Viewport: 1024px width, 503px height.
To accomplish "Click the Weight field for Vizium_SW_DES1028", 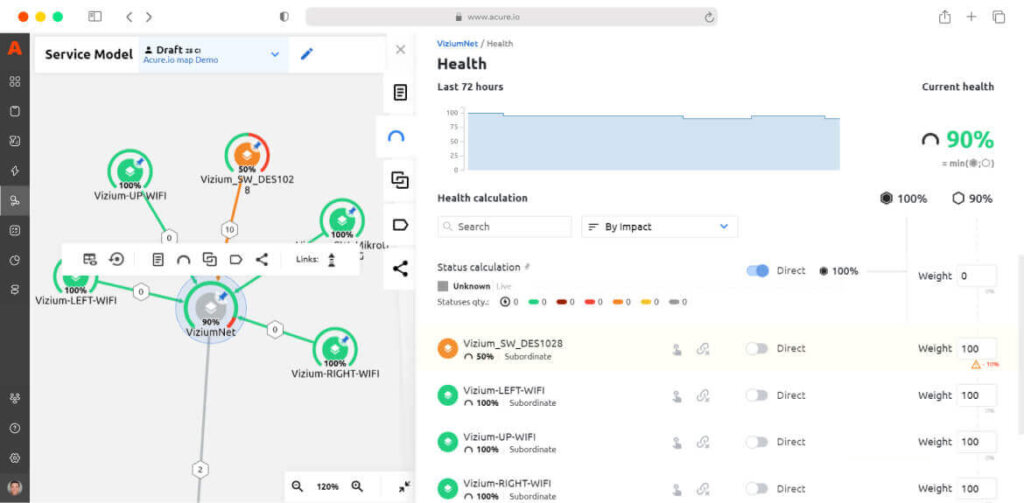I will coord(976,349).
